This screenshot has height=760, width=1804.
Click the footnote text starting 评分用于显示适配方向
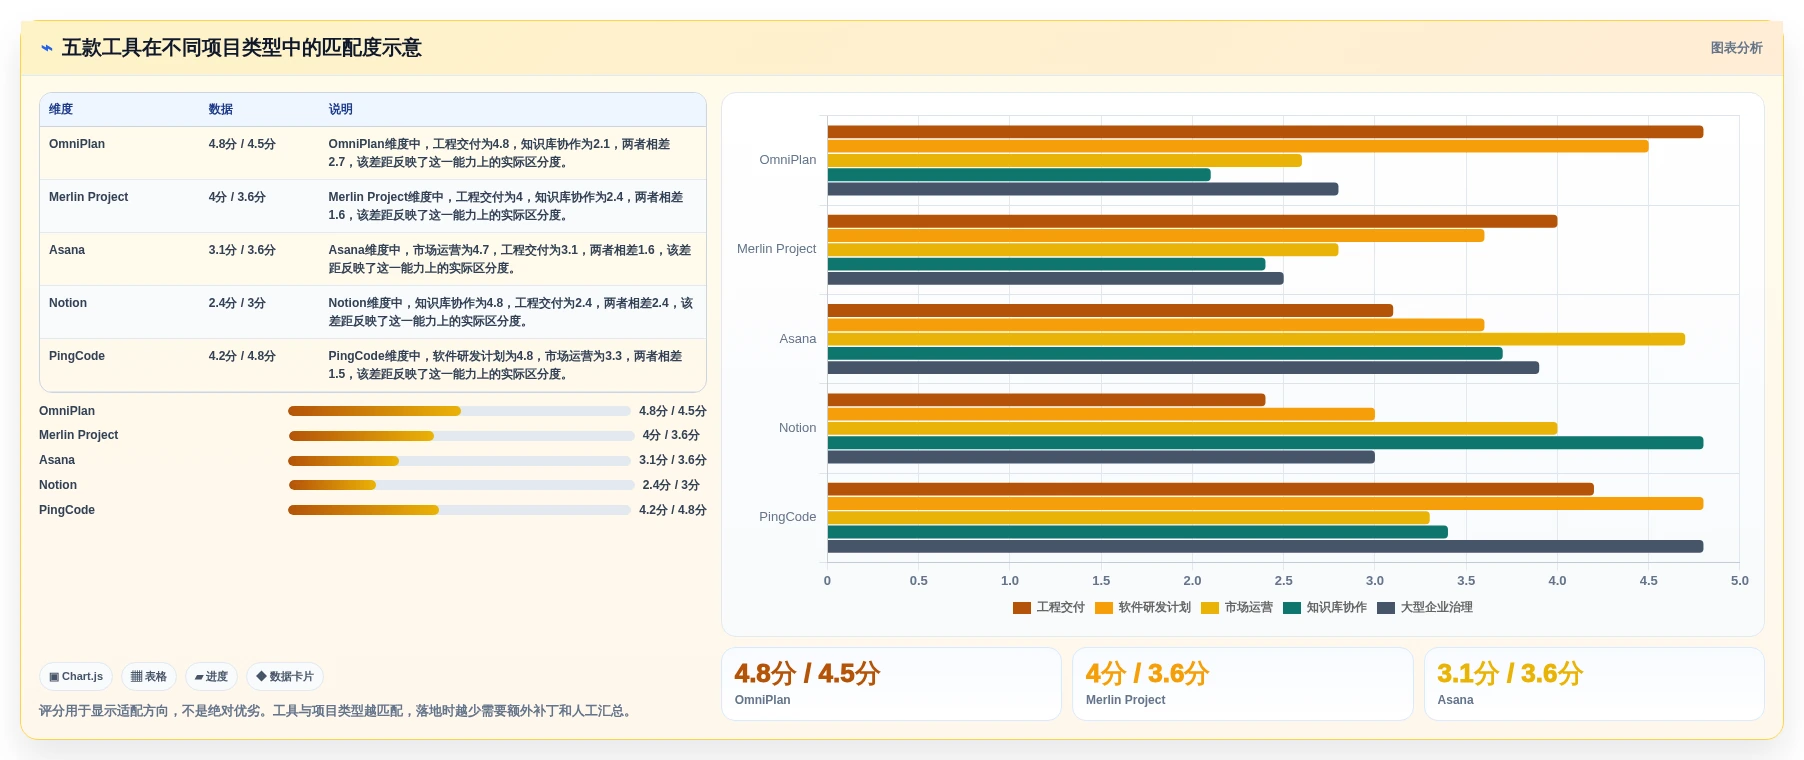point(338,711)
